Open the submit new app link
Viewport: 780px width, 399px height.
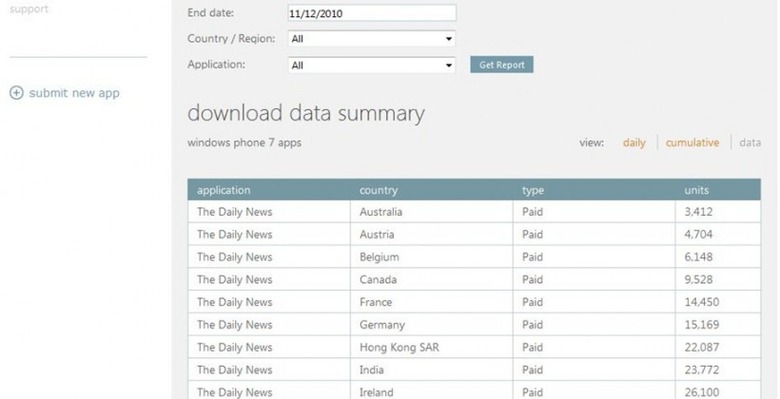click(74, 93)
